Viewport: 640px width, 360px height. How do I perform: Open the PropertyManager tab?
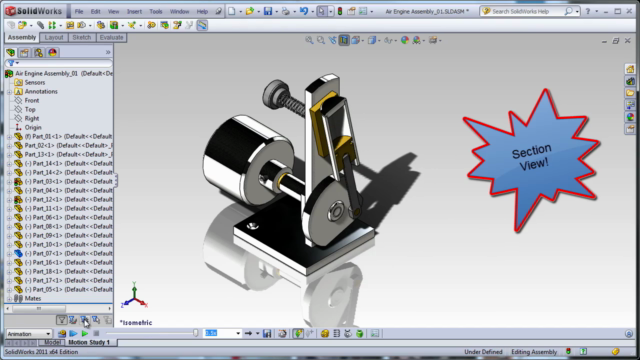[x=24, y=52]
